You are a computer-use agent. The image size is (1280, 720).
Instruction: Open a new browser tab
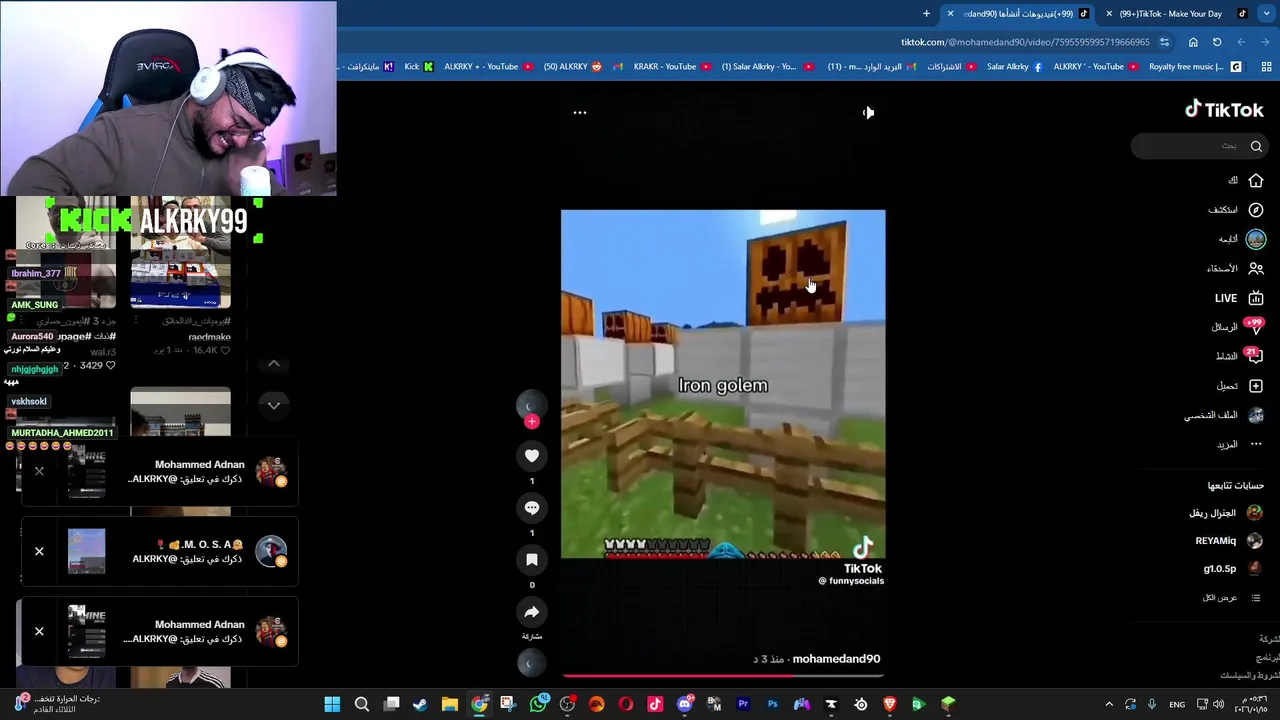926,14
